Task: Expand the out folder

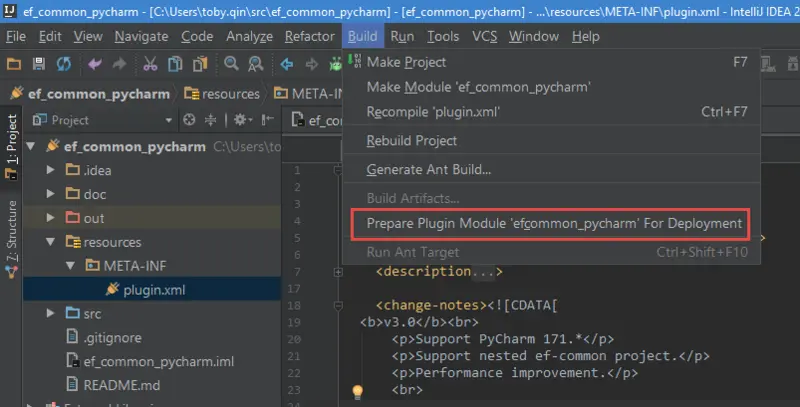Action: pos(51,217)
